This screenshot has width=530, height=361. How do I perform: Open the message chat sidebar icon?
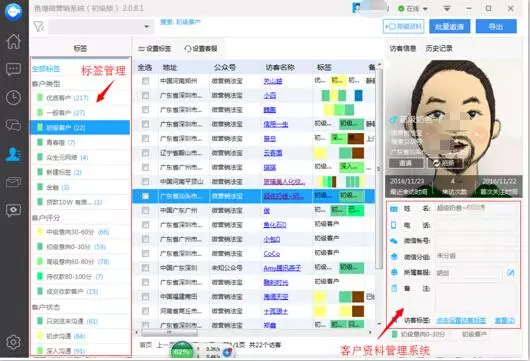(14, 69)
